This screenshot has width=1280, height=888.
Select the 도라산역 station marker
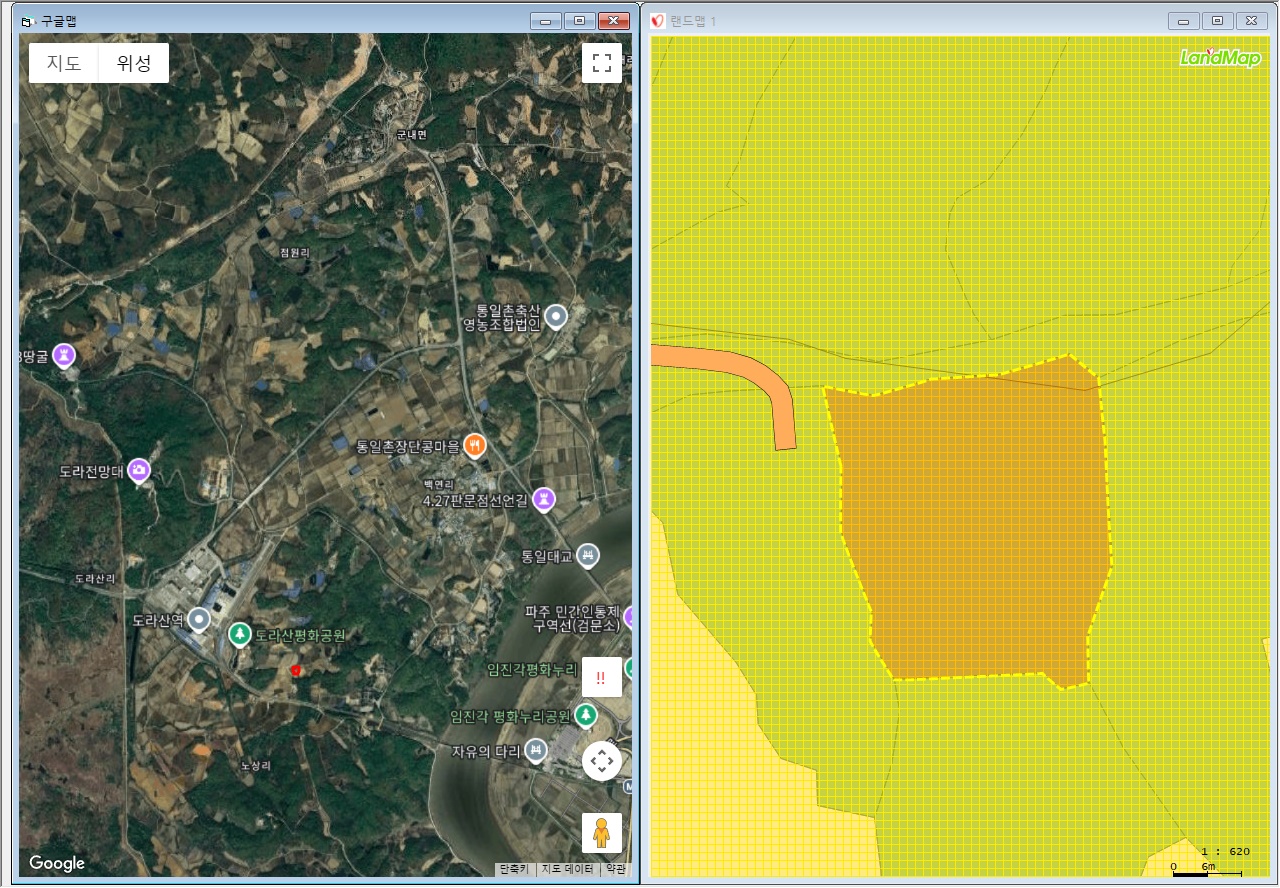pos(200,620)
